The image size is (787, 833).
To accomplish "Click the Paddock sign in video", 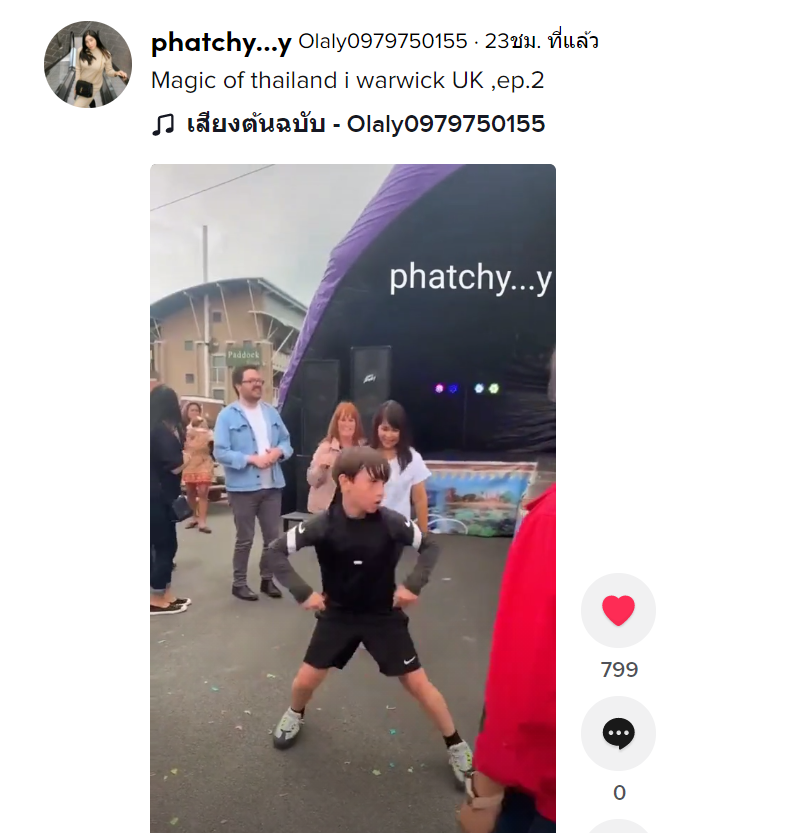I will click(243, 355).
